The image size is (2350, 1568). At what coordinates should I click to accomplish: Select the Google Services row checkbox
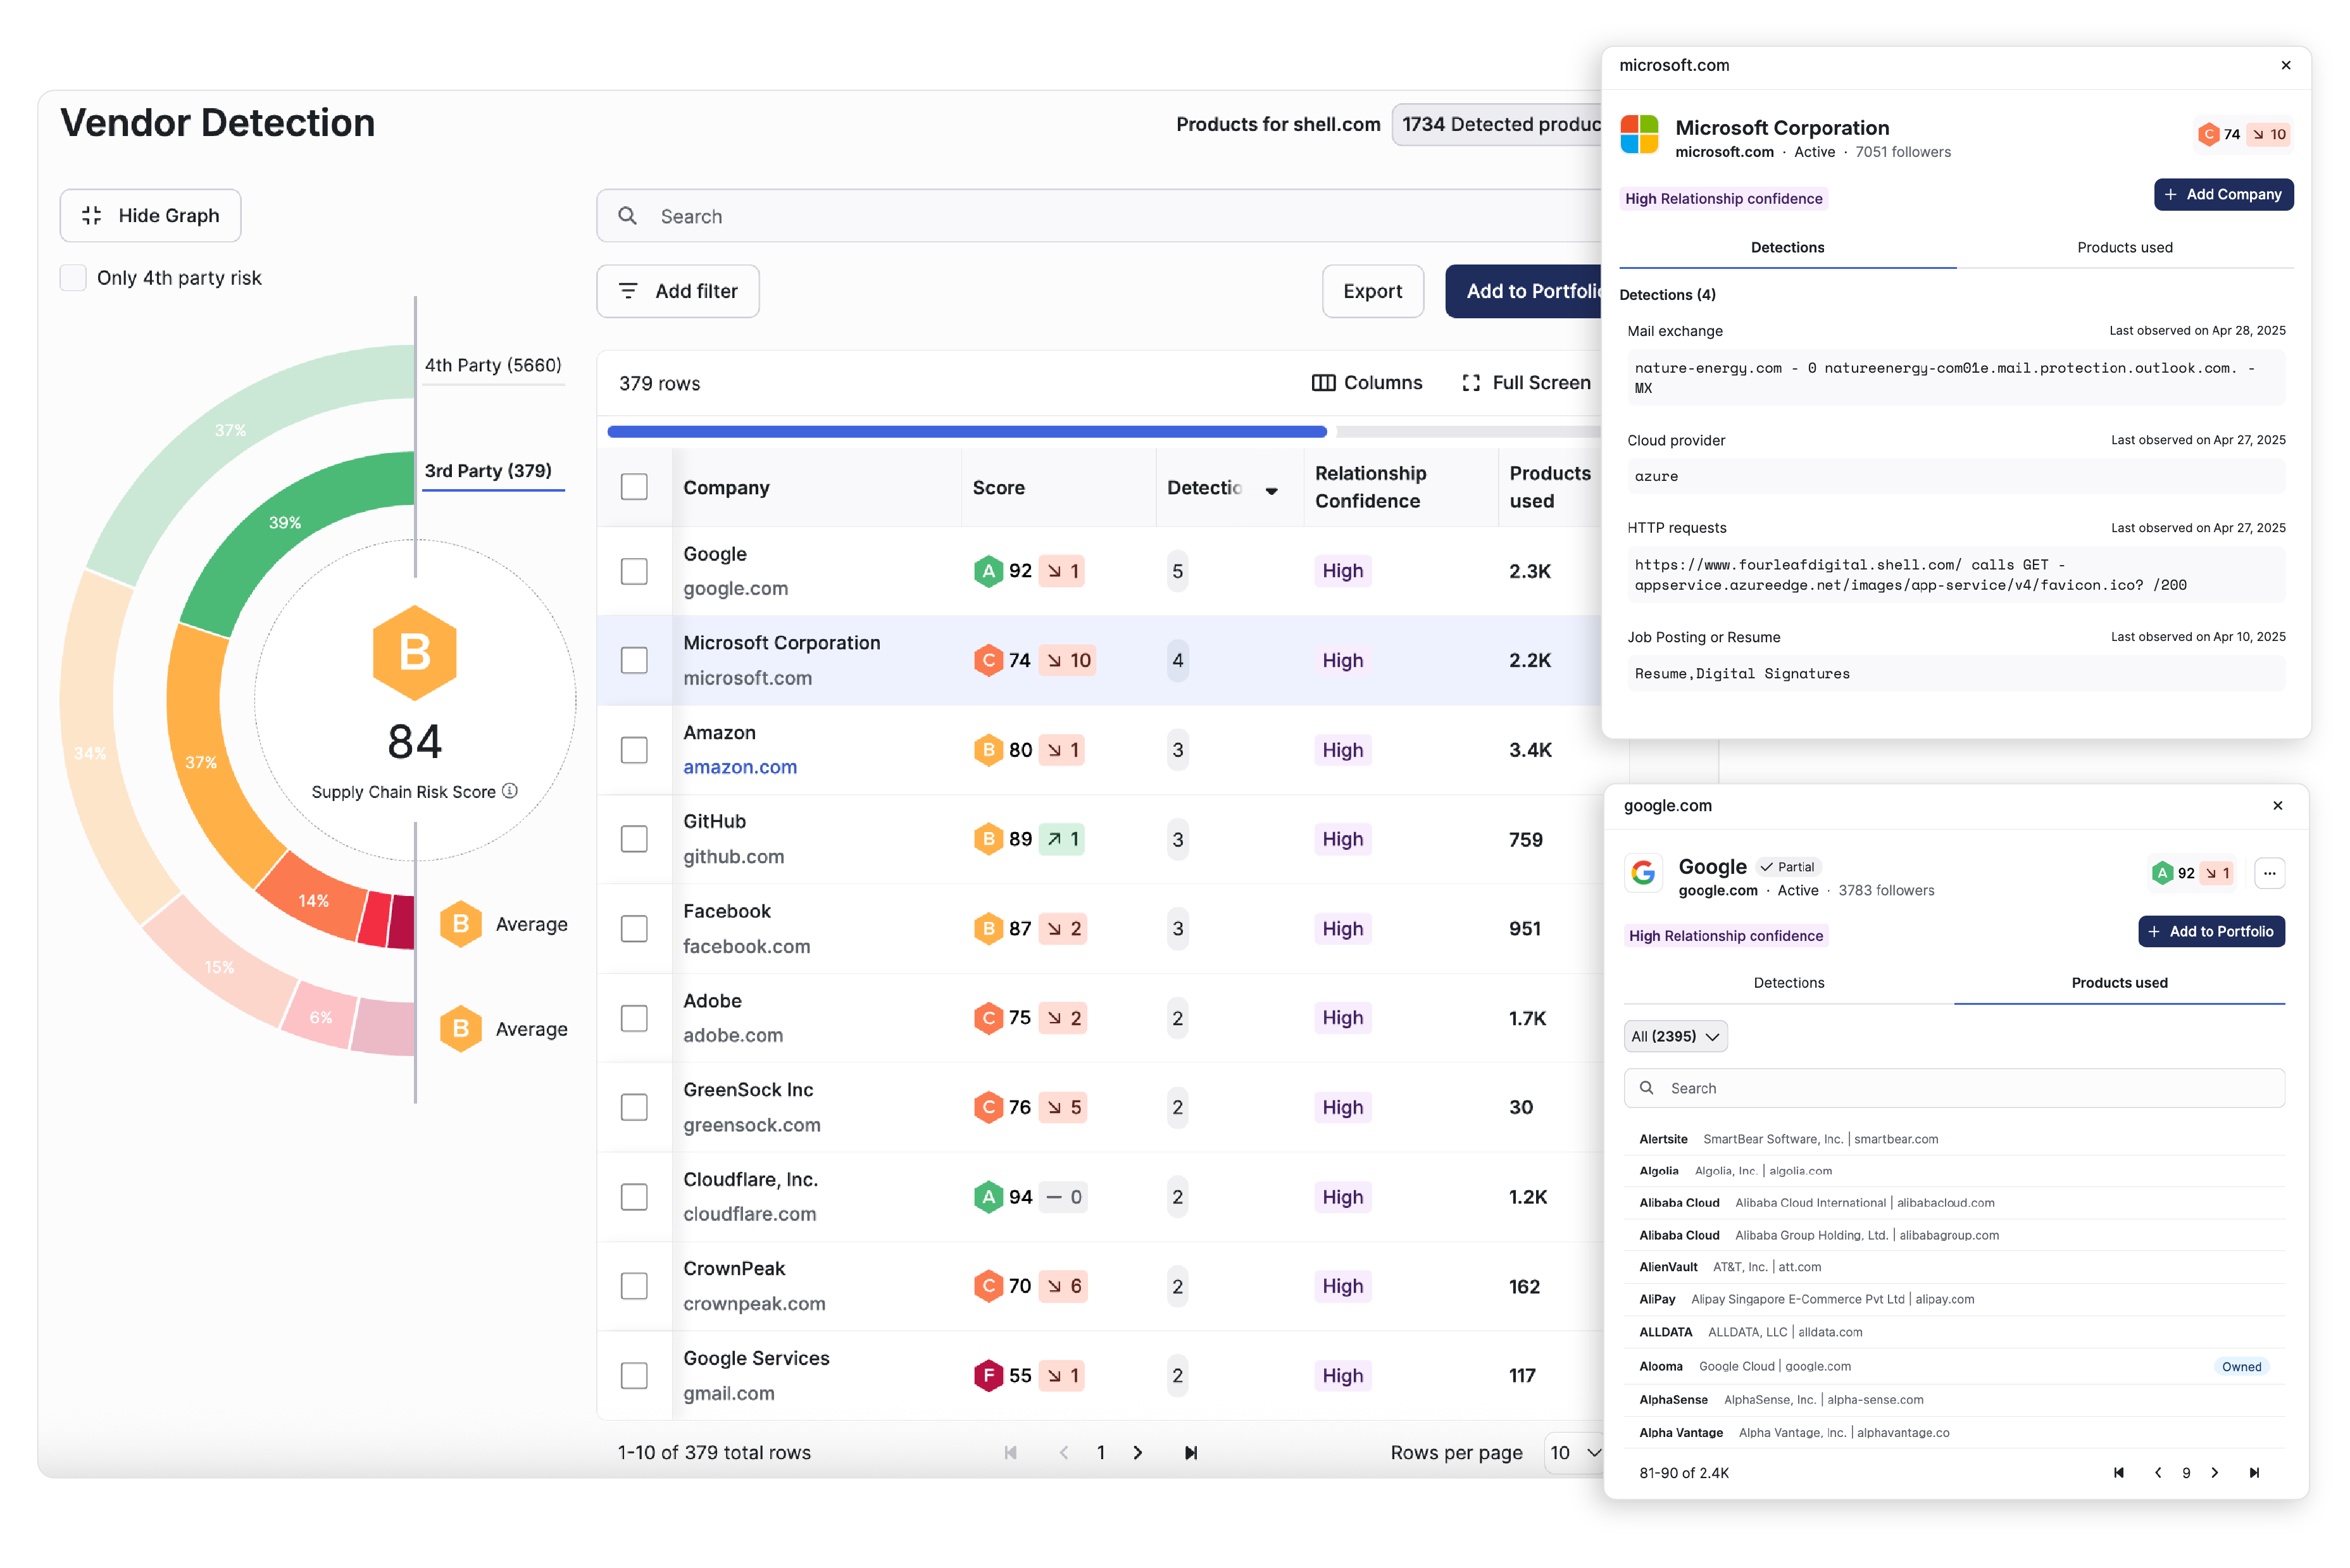[x=634, y=1375]
